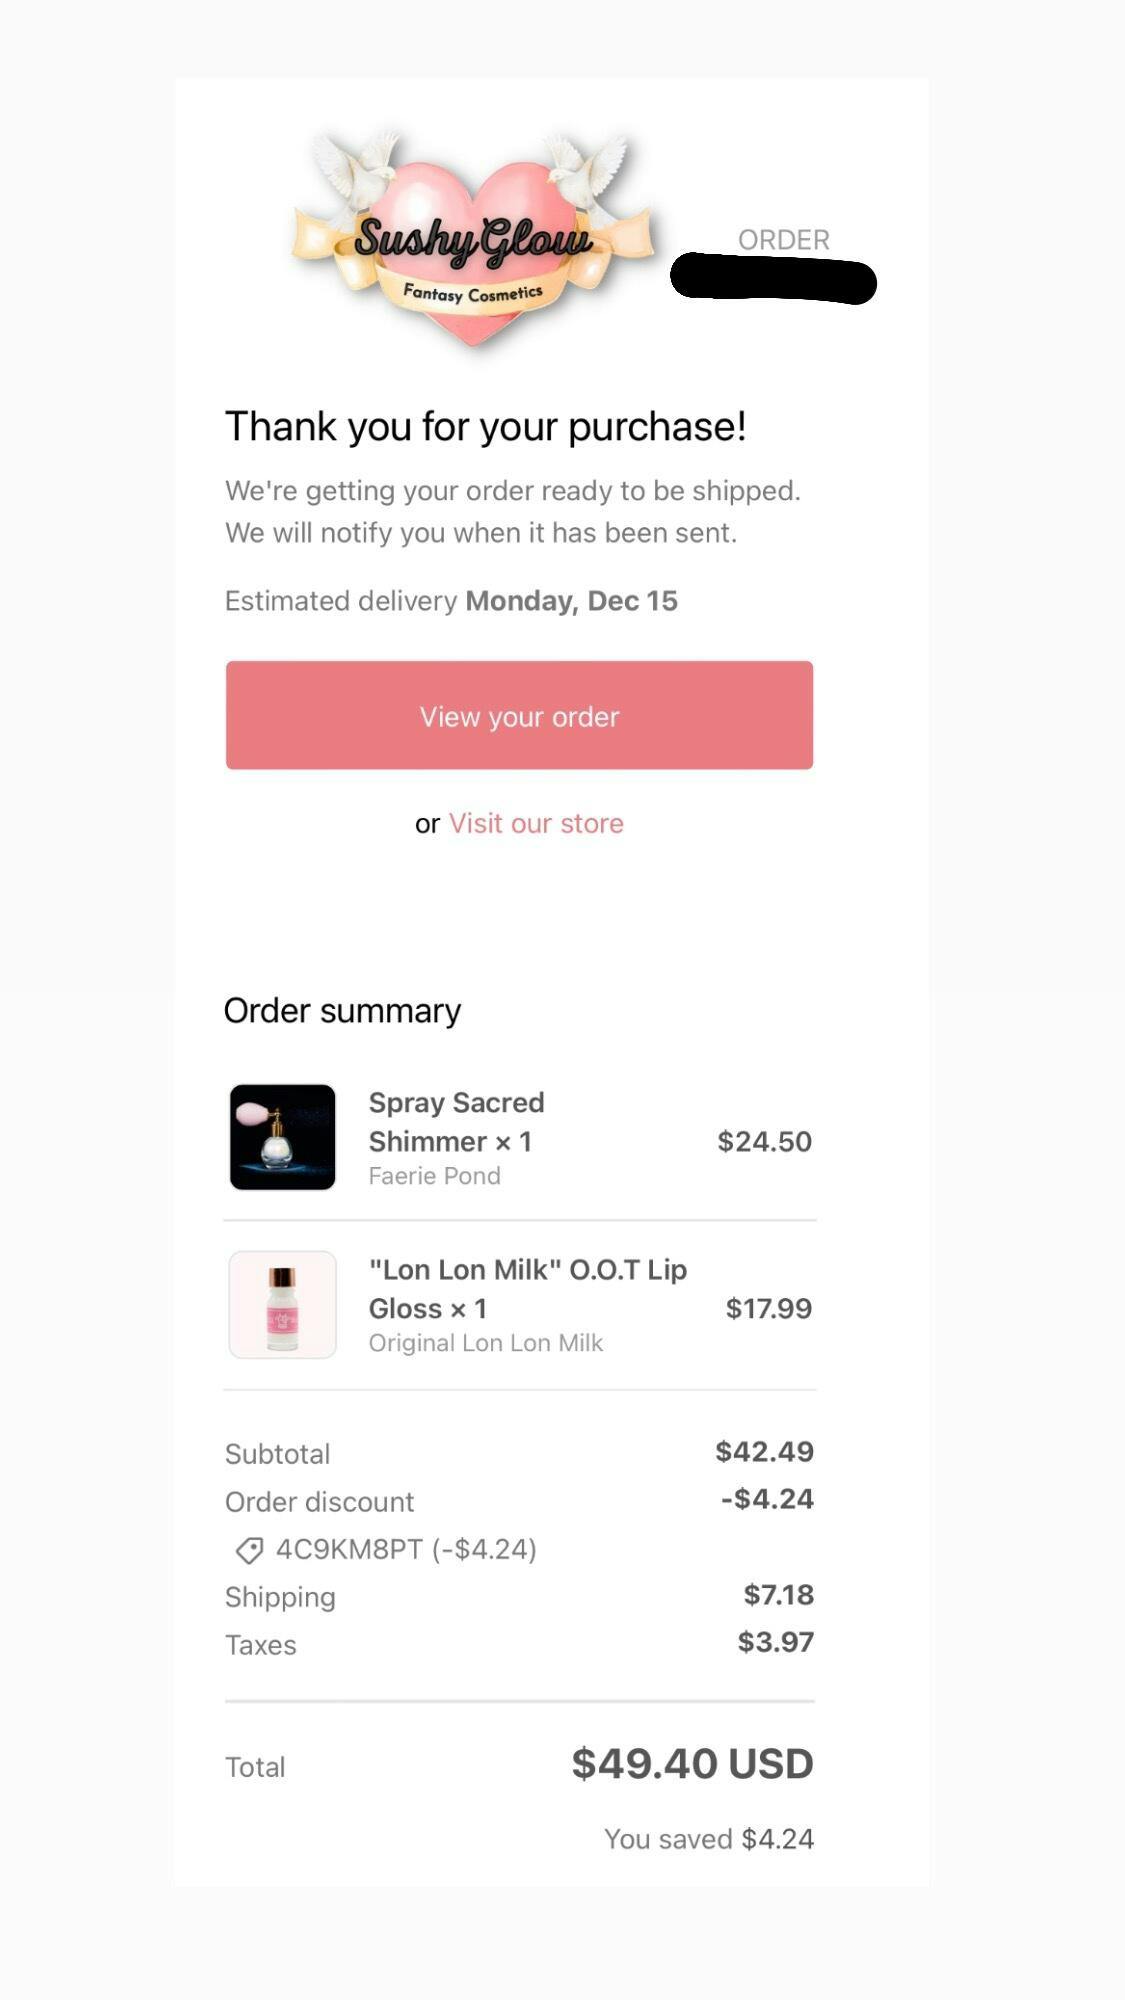
Task: Click the $24.50 shimmer spray price
Action: 764,1141
